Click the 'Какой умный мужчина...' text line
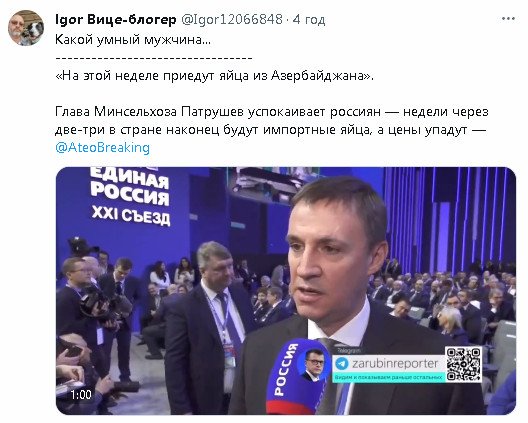Image resolution: width=528 pixels, height=423 pixels. (133, 40)
